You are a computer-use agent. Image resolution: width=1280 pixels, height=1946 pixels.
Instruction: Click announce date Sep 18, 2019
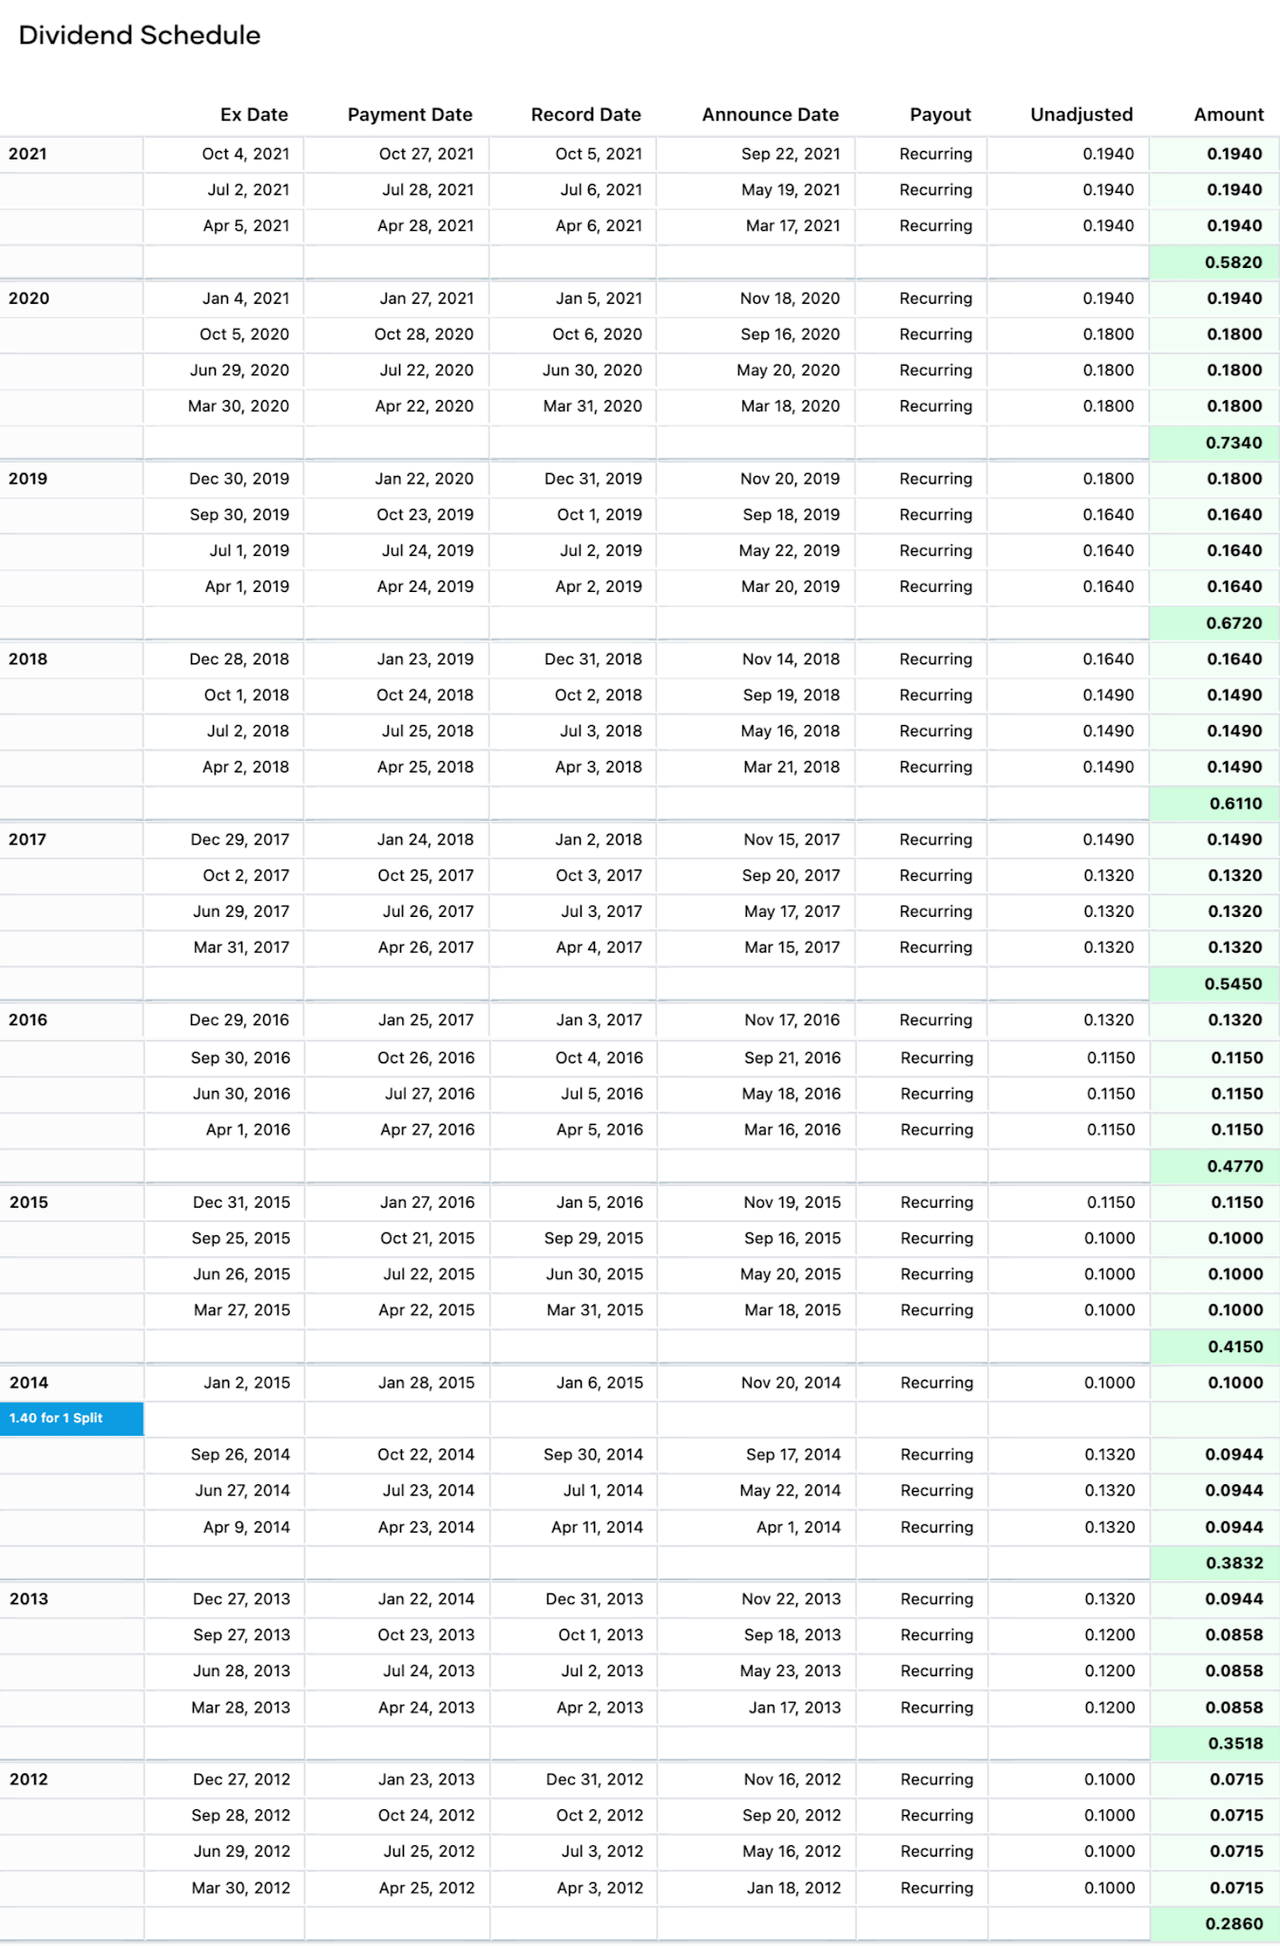click(x=791, y=514)
